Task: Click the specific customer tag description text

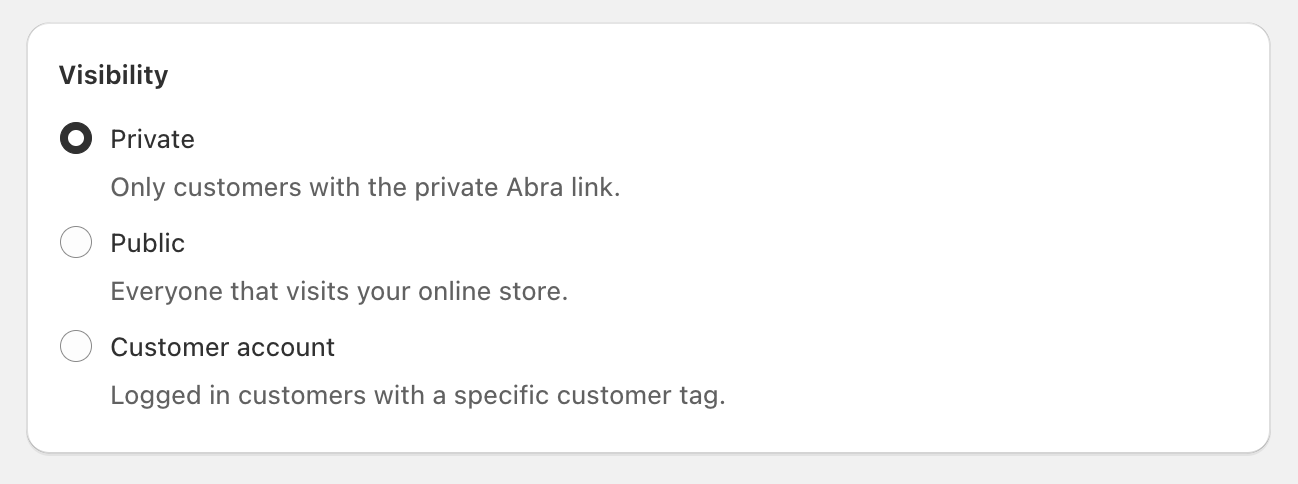Action: pos(417,395)
